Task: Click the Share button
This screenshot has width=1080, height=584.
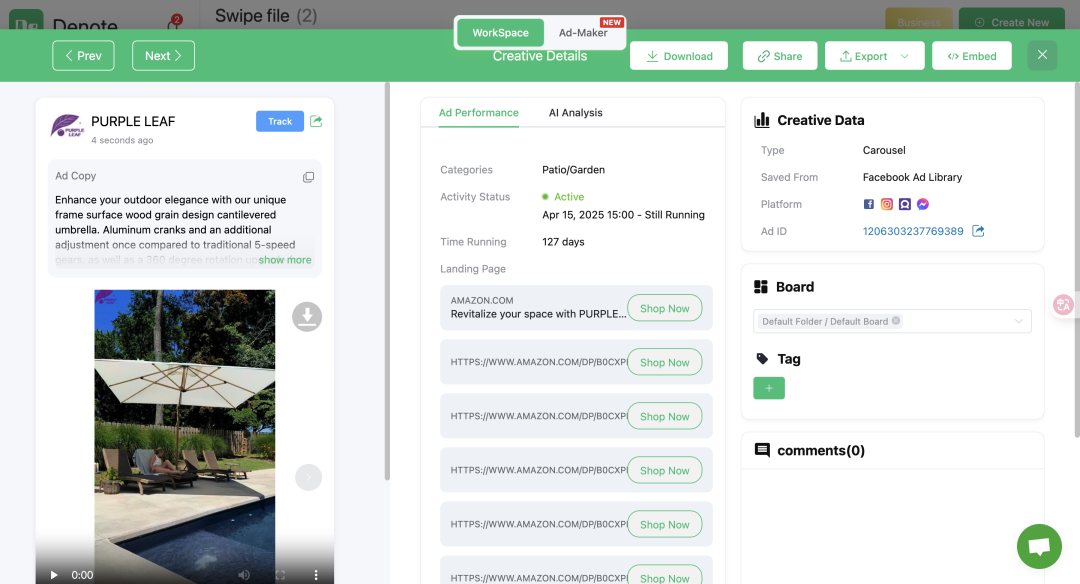Action: pyautogui.click(x=780, y=56)
